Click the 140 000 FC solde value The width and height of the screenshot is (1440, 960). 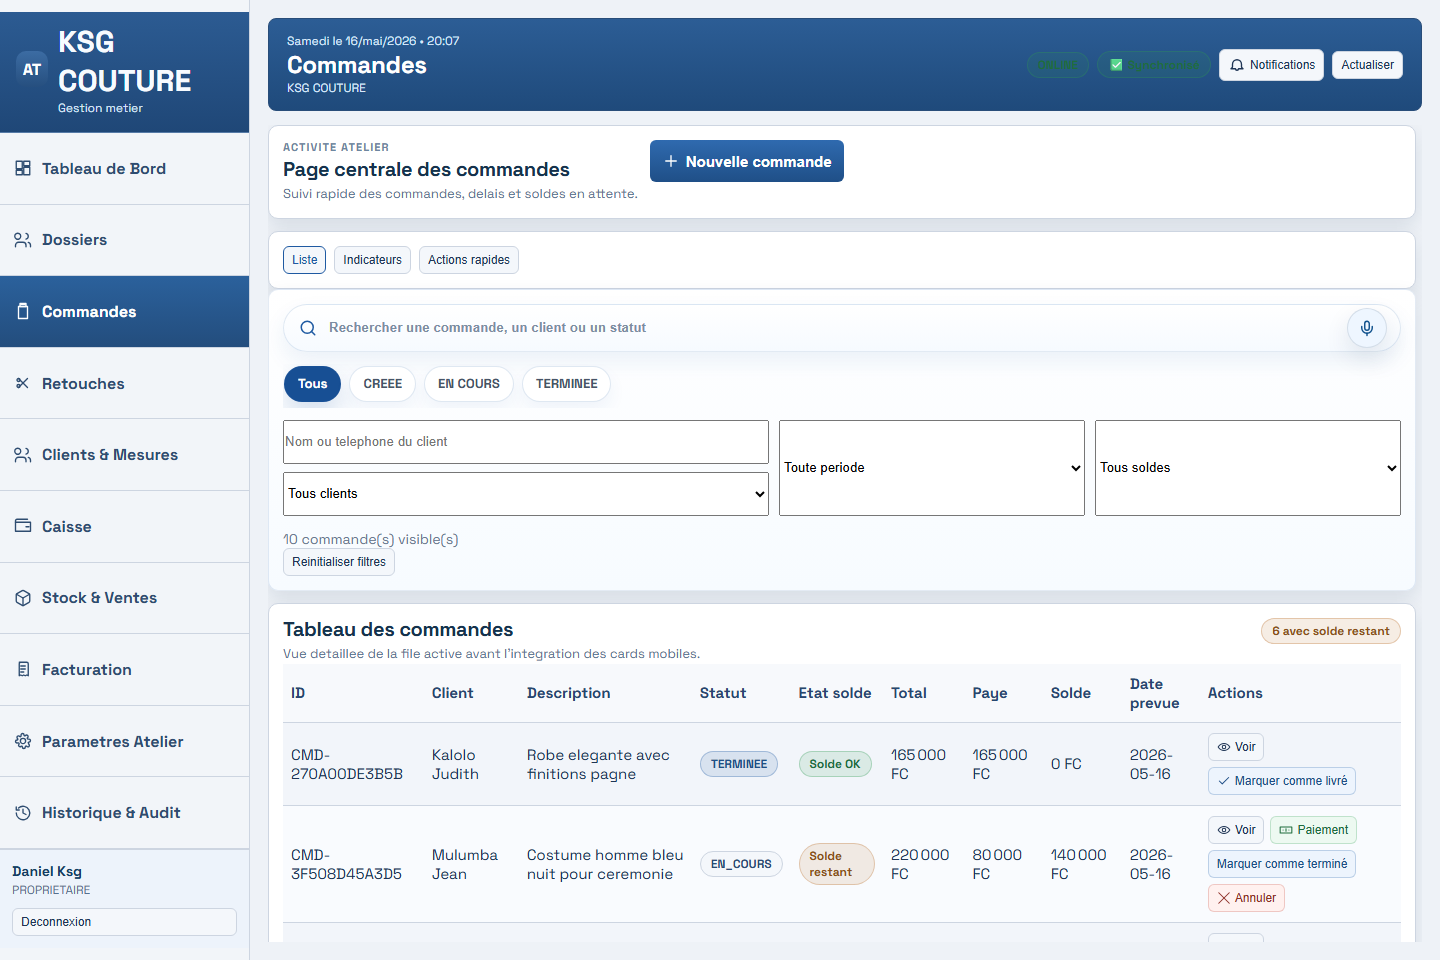[x=1079, y=865]
